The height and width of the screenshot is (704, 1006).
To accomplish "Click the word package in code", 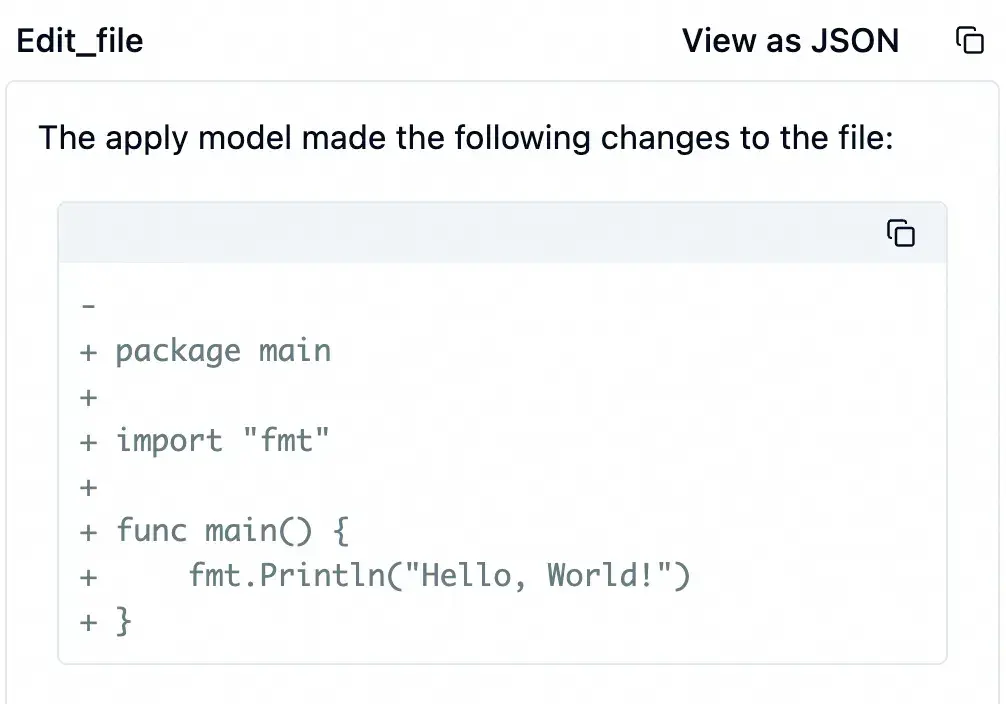I will pyautogui.click(x=178, y=351).
